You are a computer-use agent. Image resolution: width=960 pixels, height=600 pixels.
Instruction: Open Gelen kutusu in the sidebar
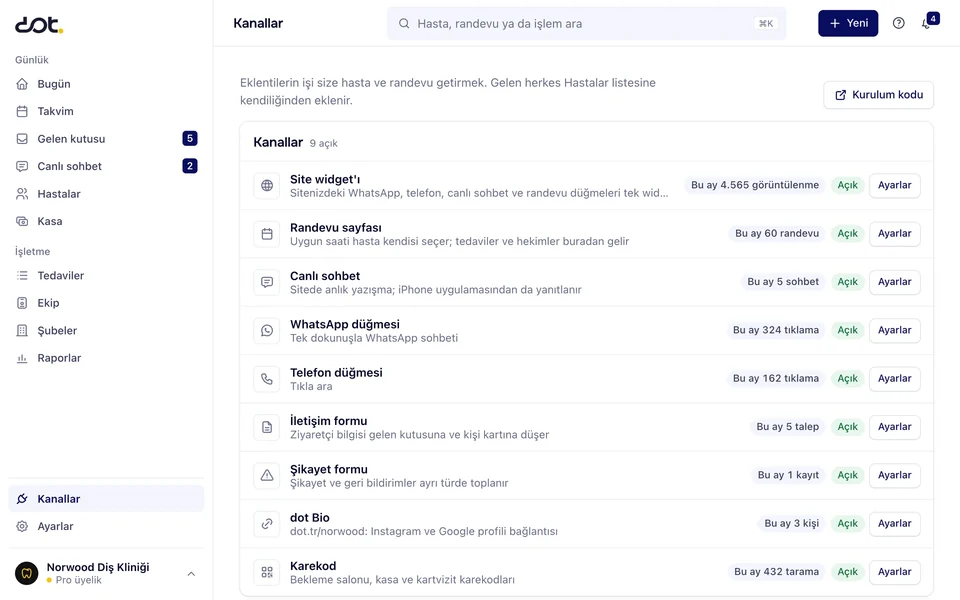106,139
